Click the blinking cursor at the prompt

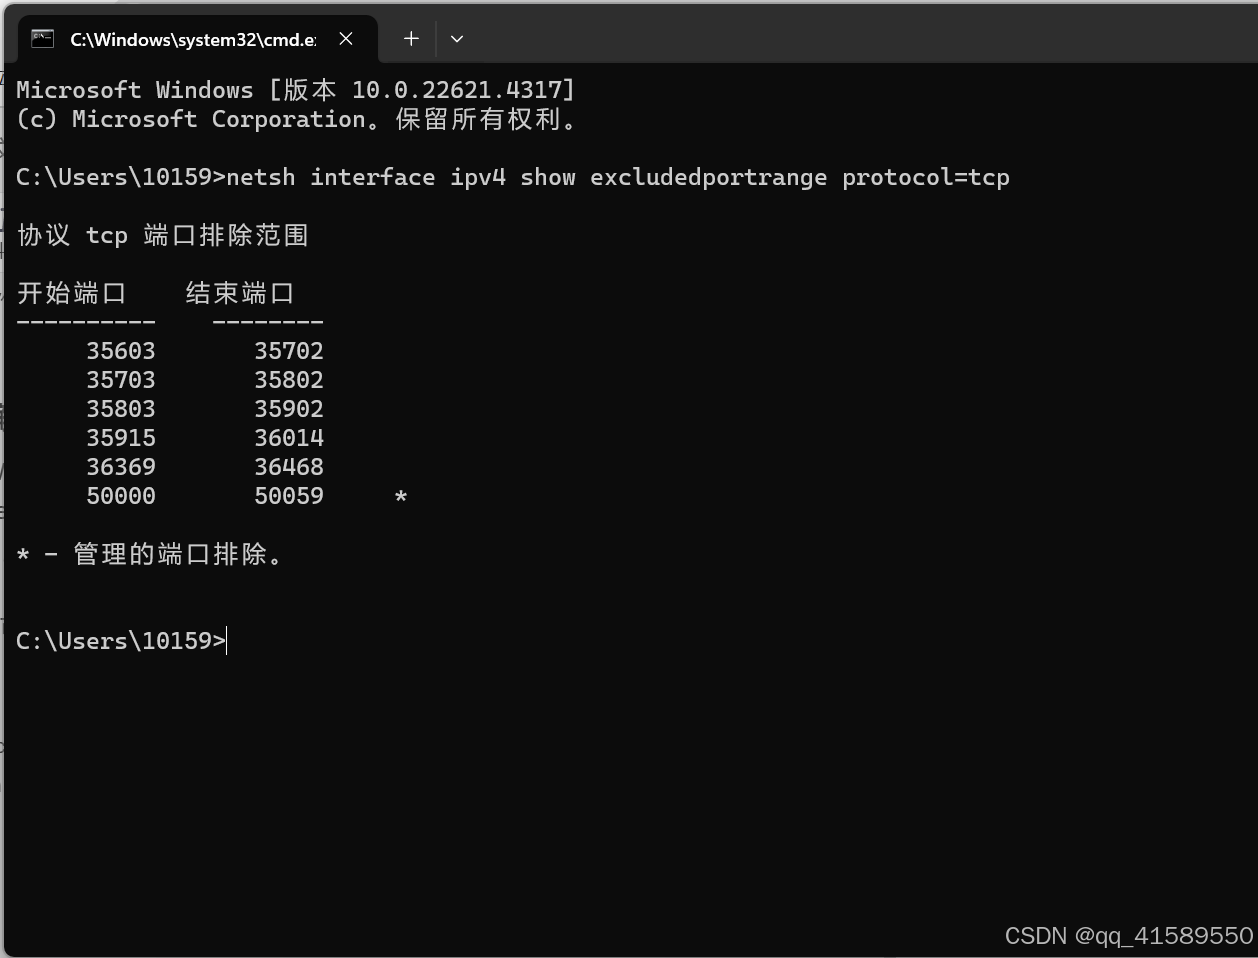[x=227, y=640]
